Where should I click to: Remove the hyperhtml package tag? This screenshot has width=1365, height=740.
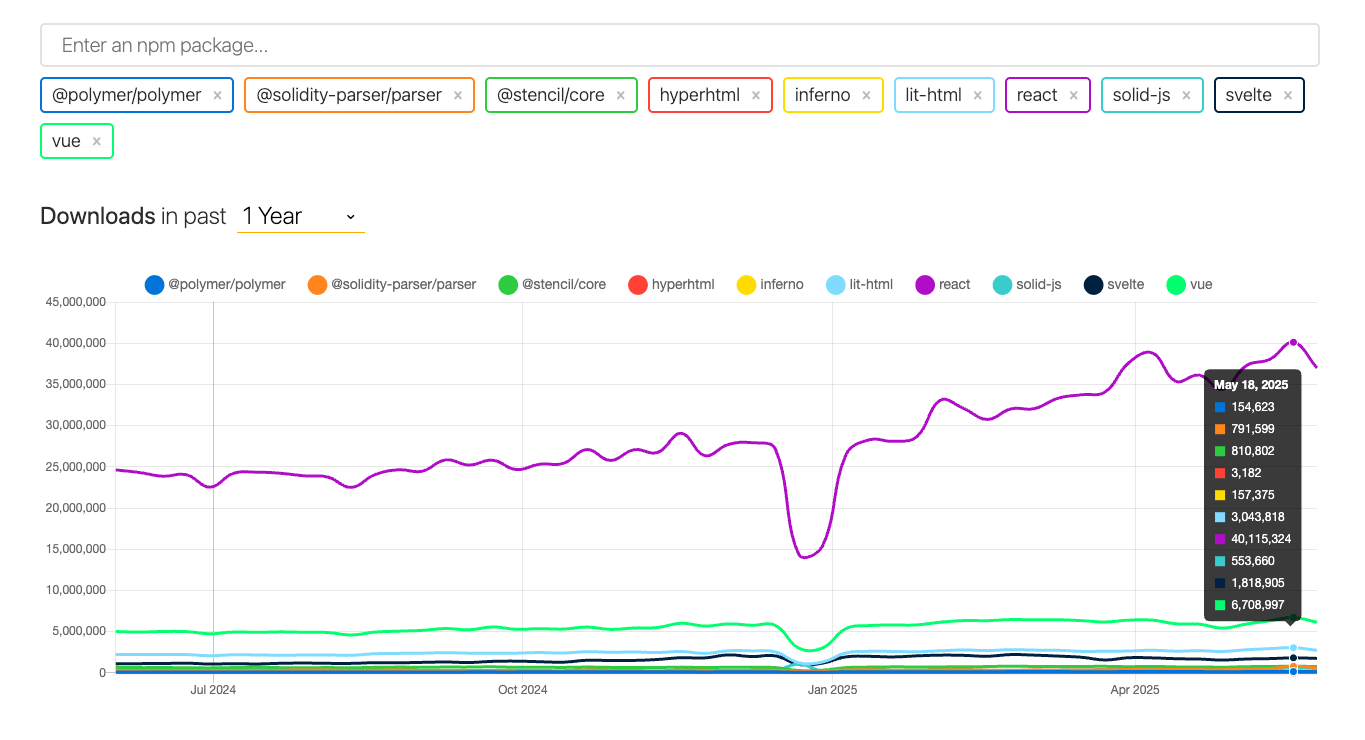pyautogui.click(x=756, y=96)
